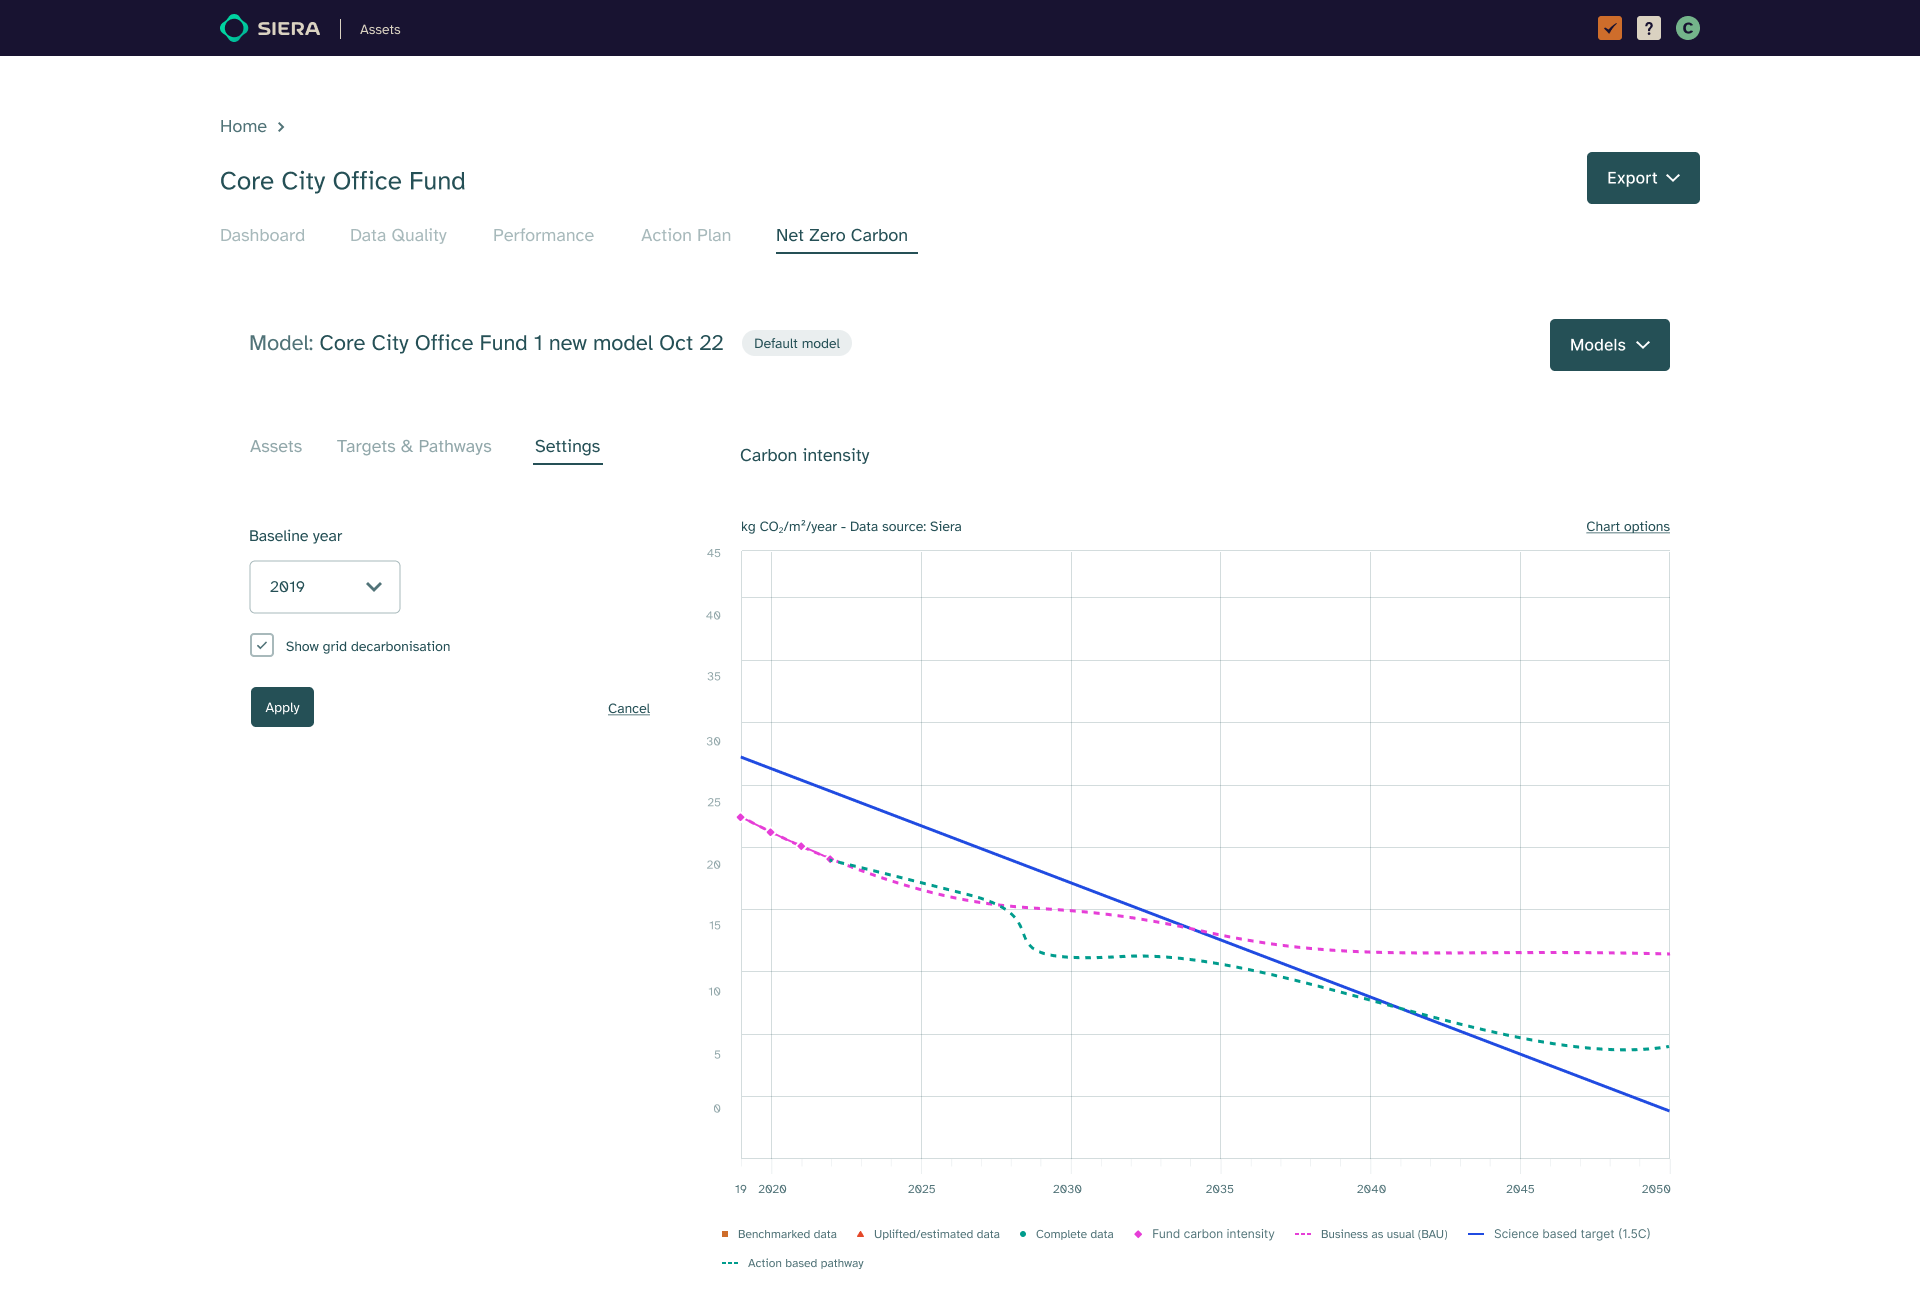The height and width of the screenshot is (1290, 1920).
Task: Expand the Models dropdown button
Action: pos(1609,345)
